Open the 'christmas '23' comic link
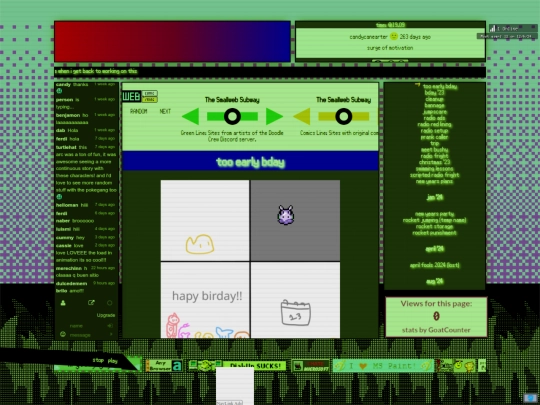The image size is (540, 405). [434, 162]
